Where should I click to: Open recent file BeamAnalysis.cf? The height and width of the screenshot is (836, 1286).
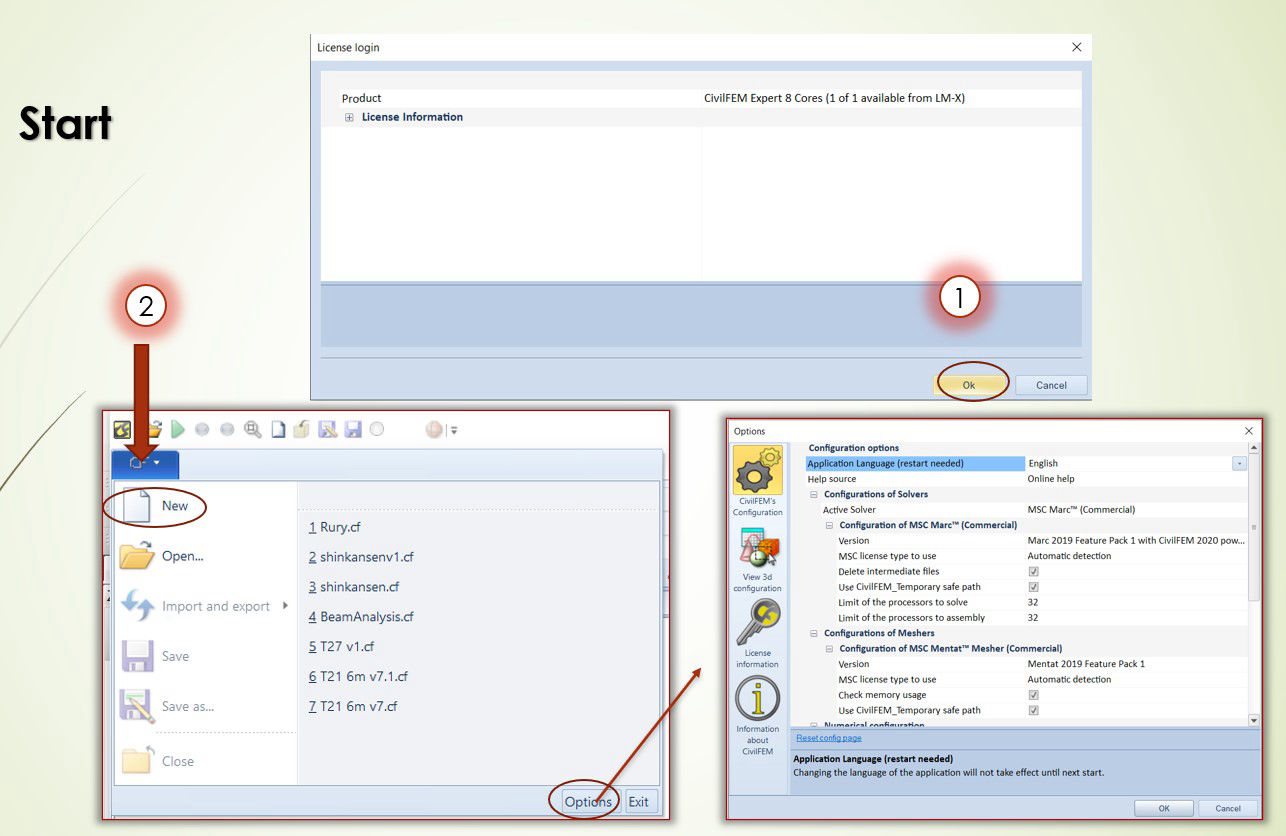click(x=361, y=617)
